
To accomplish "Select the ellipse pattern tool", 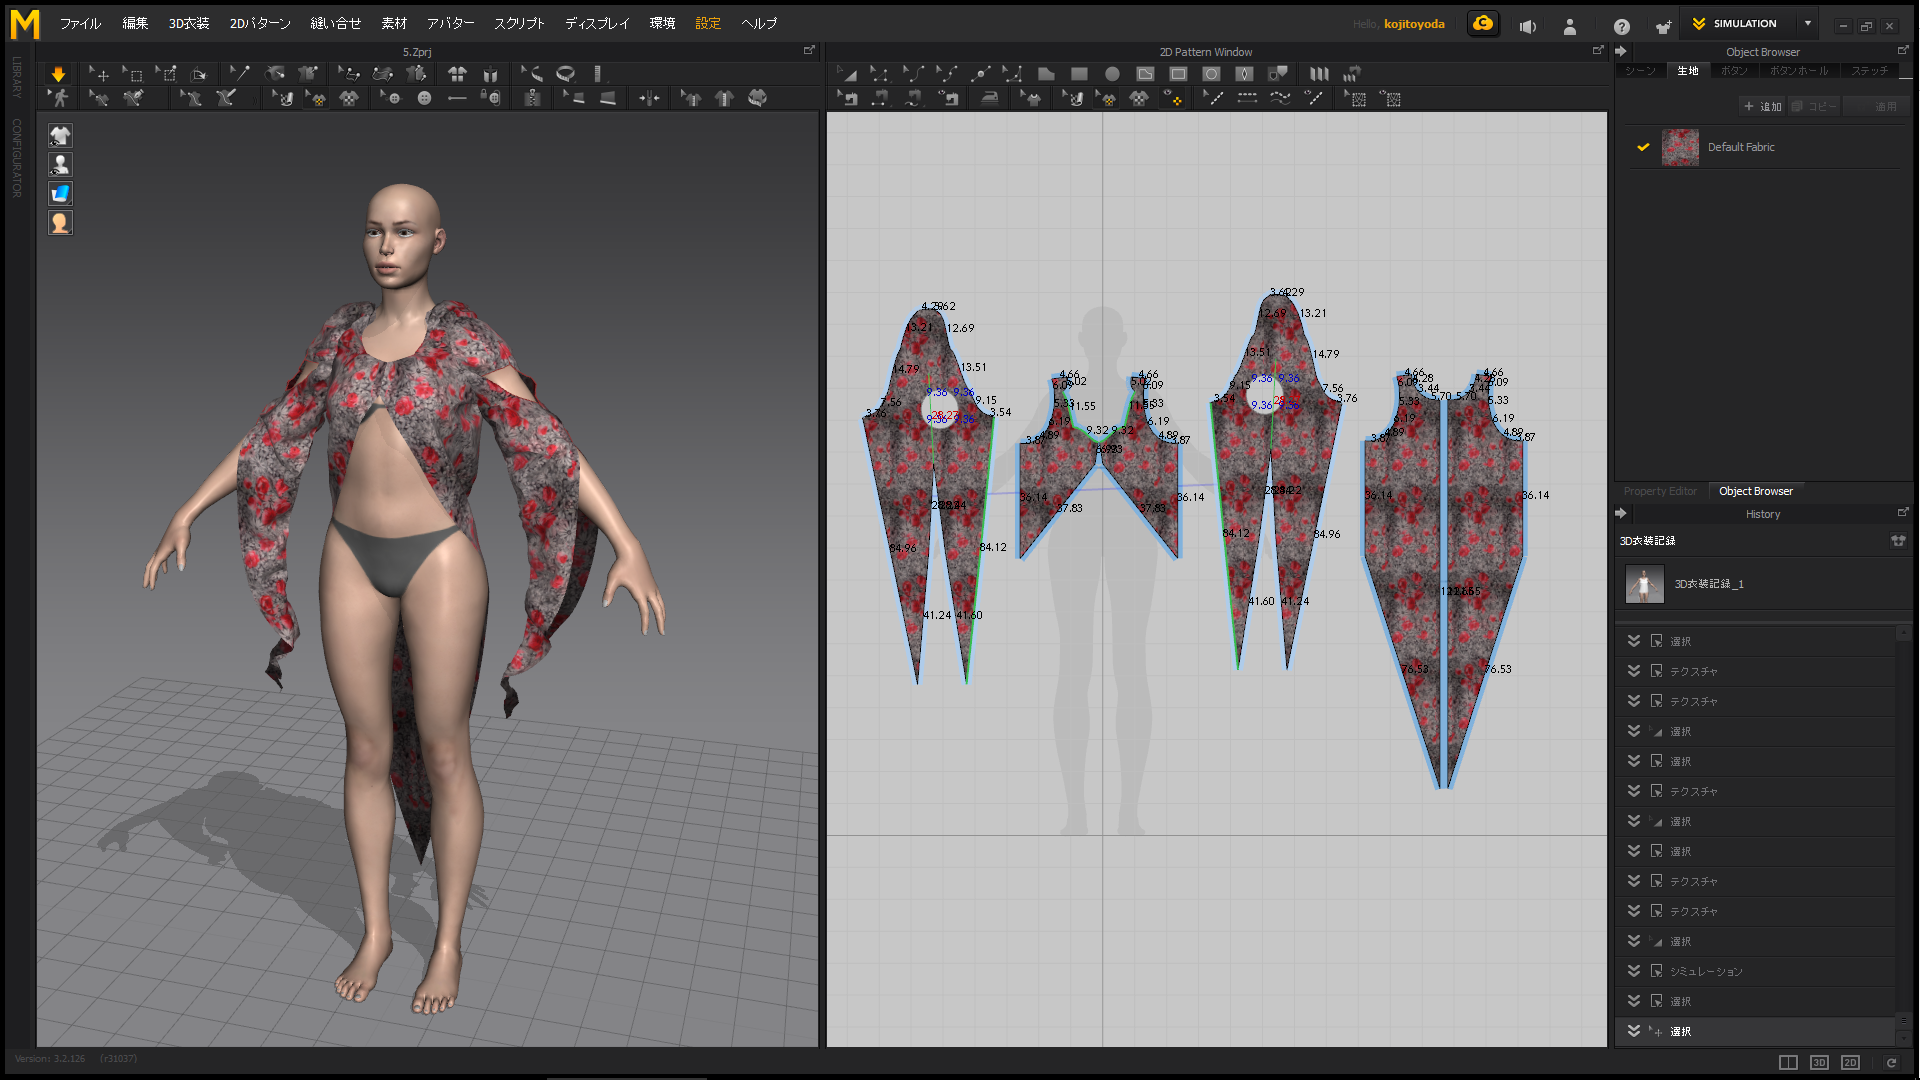I will (1112, 74).
